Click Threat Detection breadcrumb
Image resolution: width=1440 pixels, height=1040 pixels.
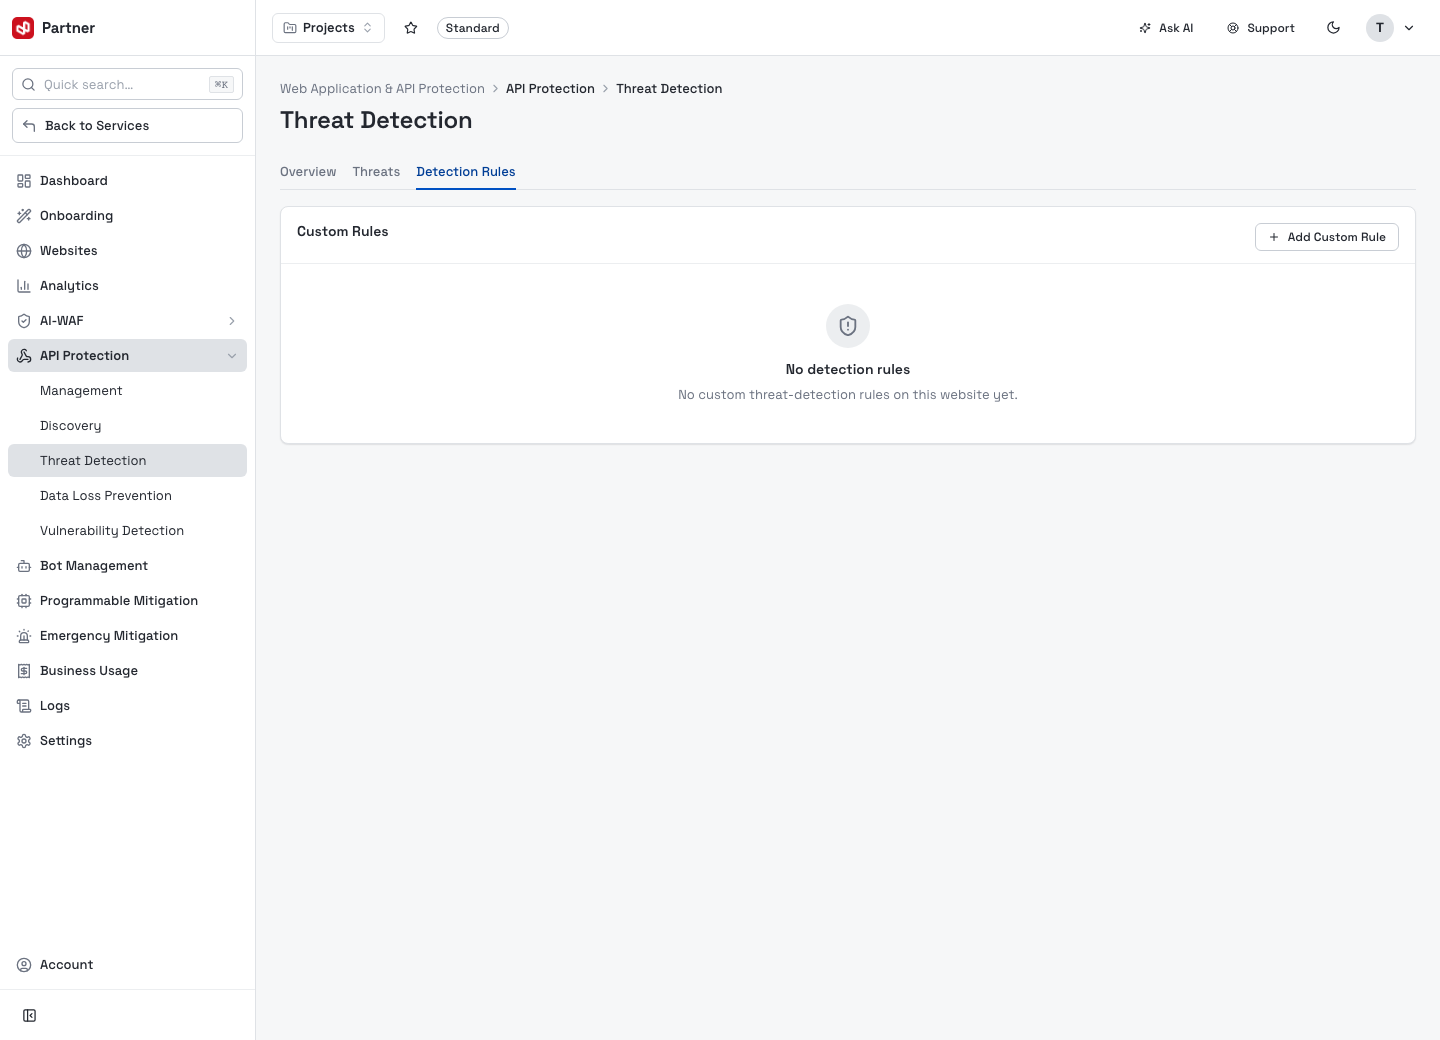tap(669, 89)
